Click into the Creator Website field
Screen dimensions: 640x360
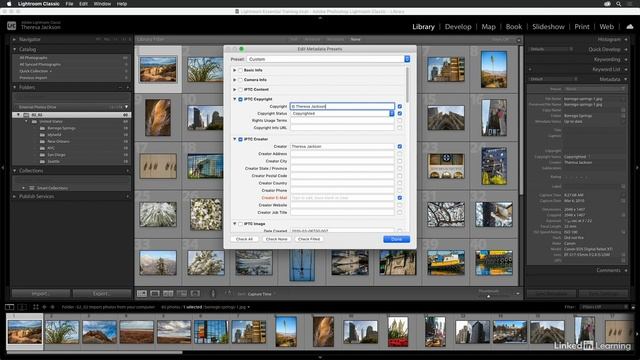pos(342,205)
